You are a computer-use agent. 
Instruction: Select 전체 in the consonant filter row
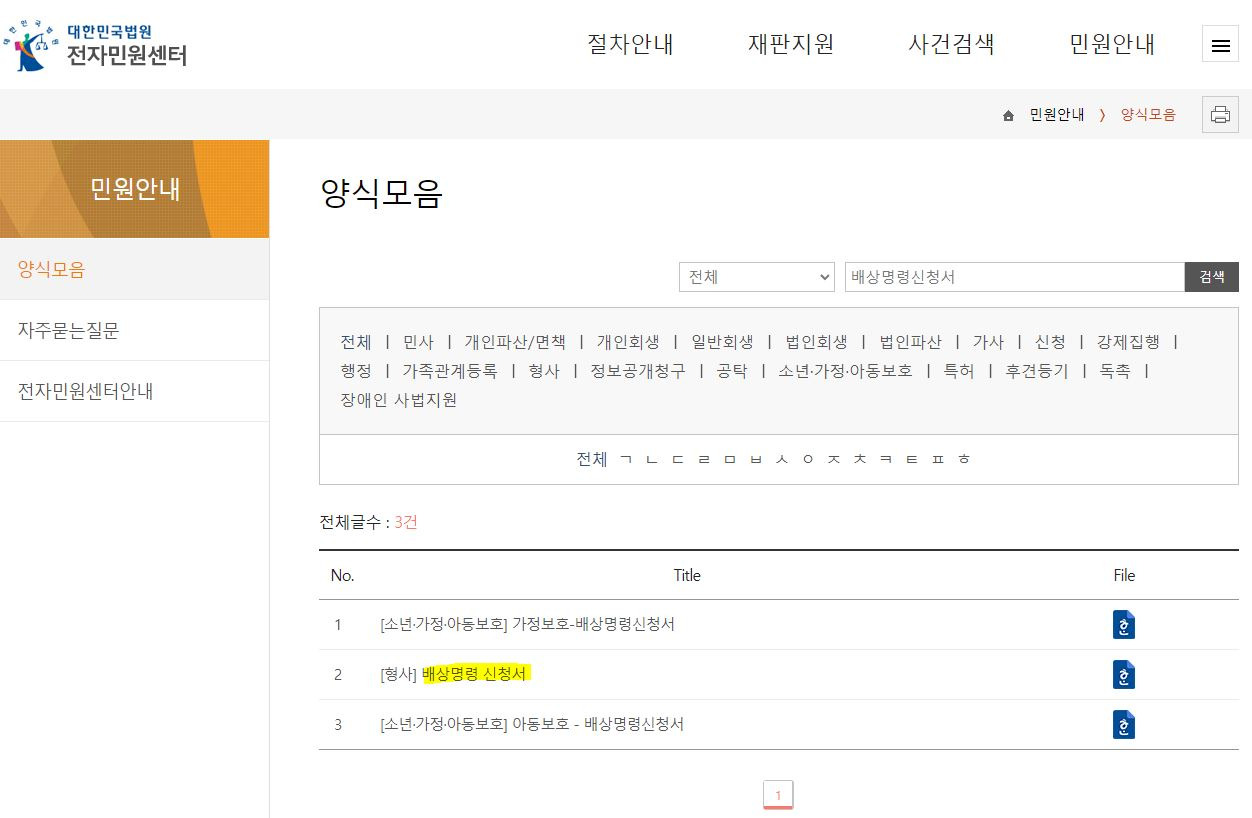click(591, 459)
